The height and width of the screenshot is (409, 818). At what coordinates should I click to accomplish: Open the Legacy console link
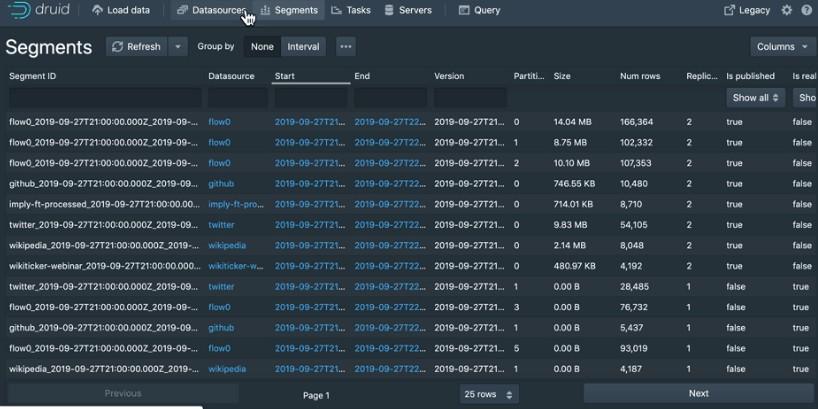click(747, 10)
